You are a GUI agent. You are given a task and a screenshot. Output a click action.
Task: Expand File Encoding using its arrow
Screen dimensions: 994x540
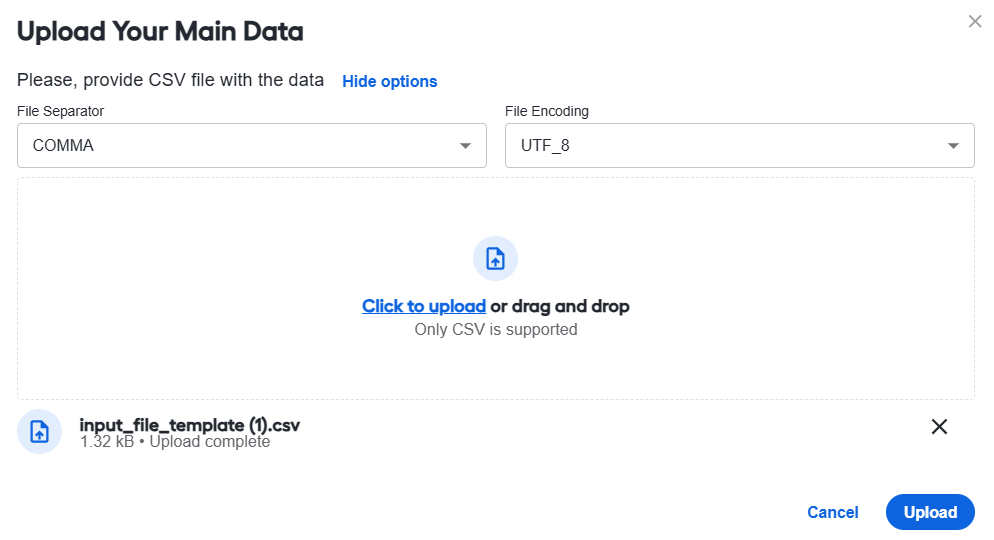953,146
